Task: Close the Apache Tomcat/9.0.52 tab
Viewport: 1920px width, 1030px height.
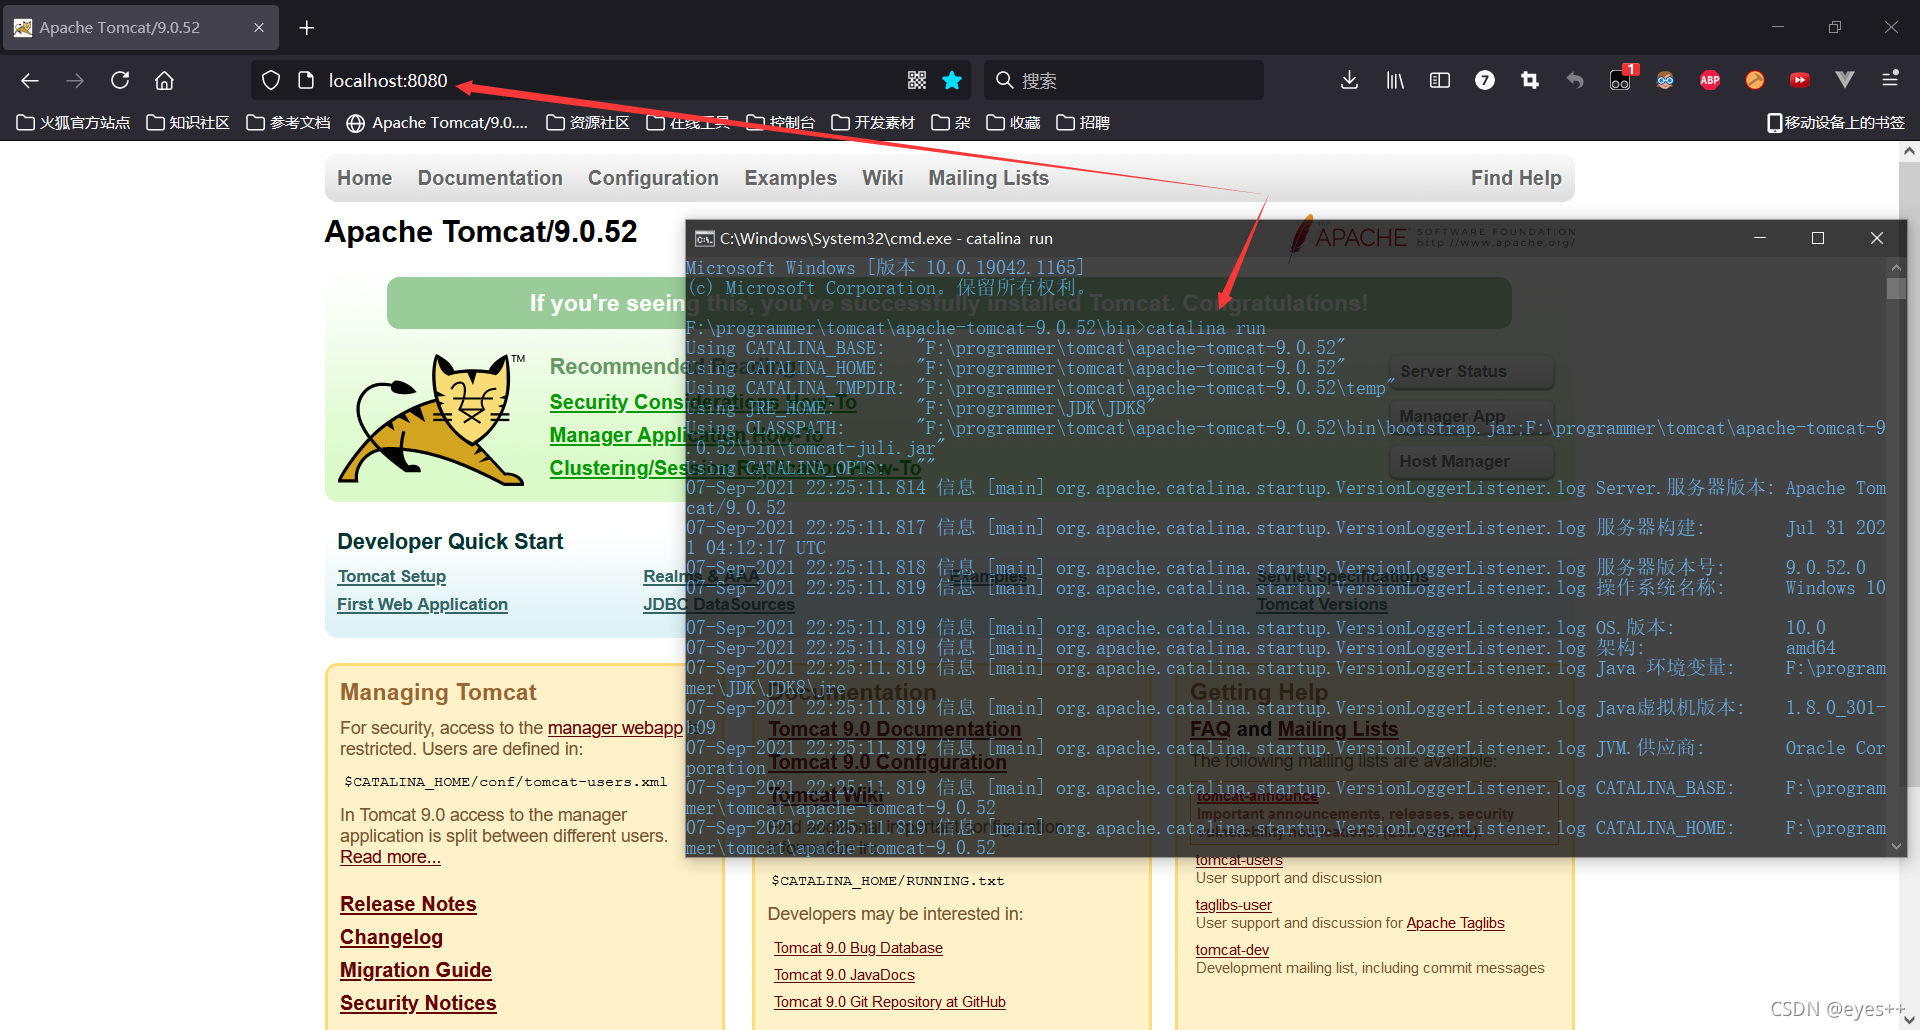Action: point(259,28)
